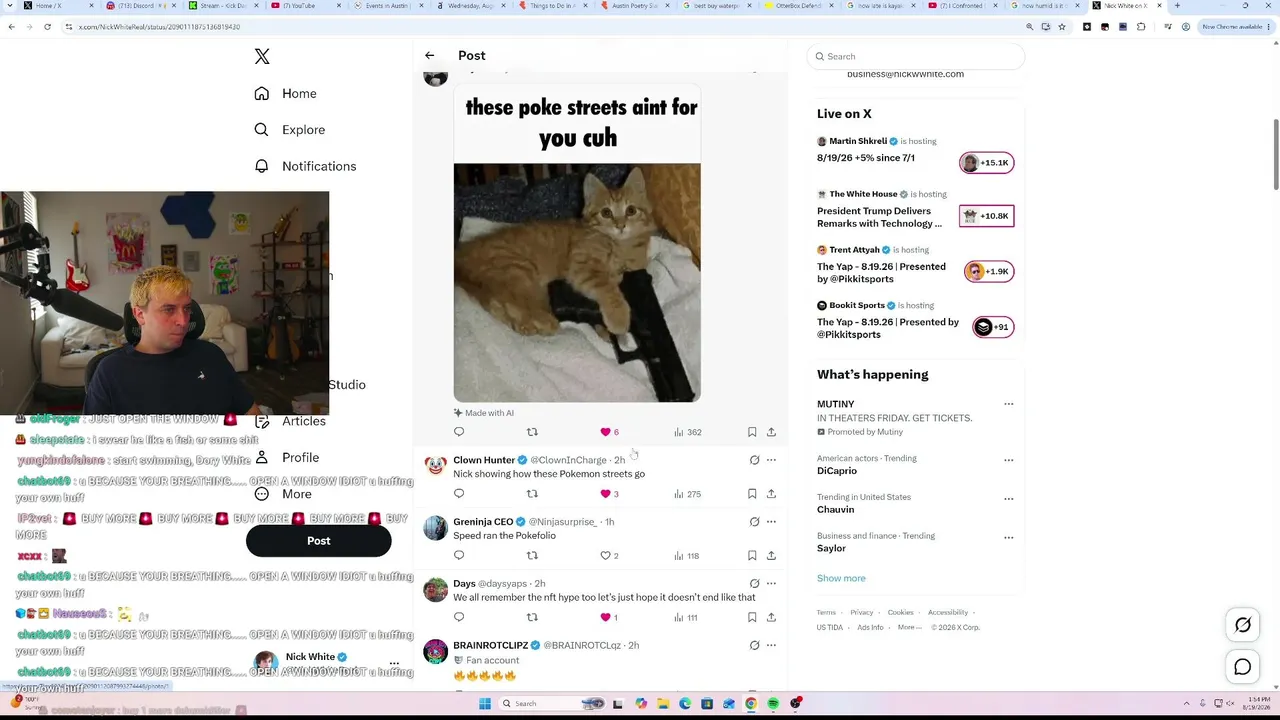Share the cat meme post
1280x720 pixels.
(x=771, y=432)
